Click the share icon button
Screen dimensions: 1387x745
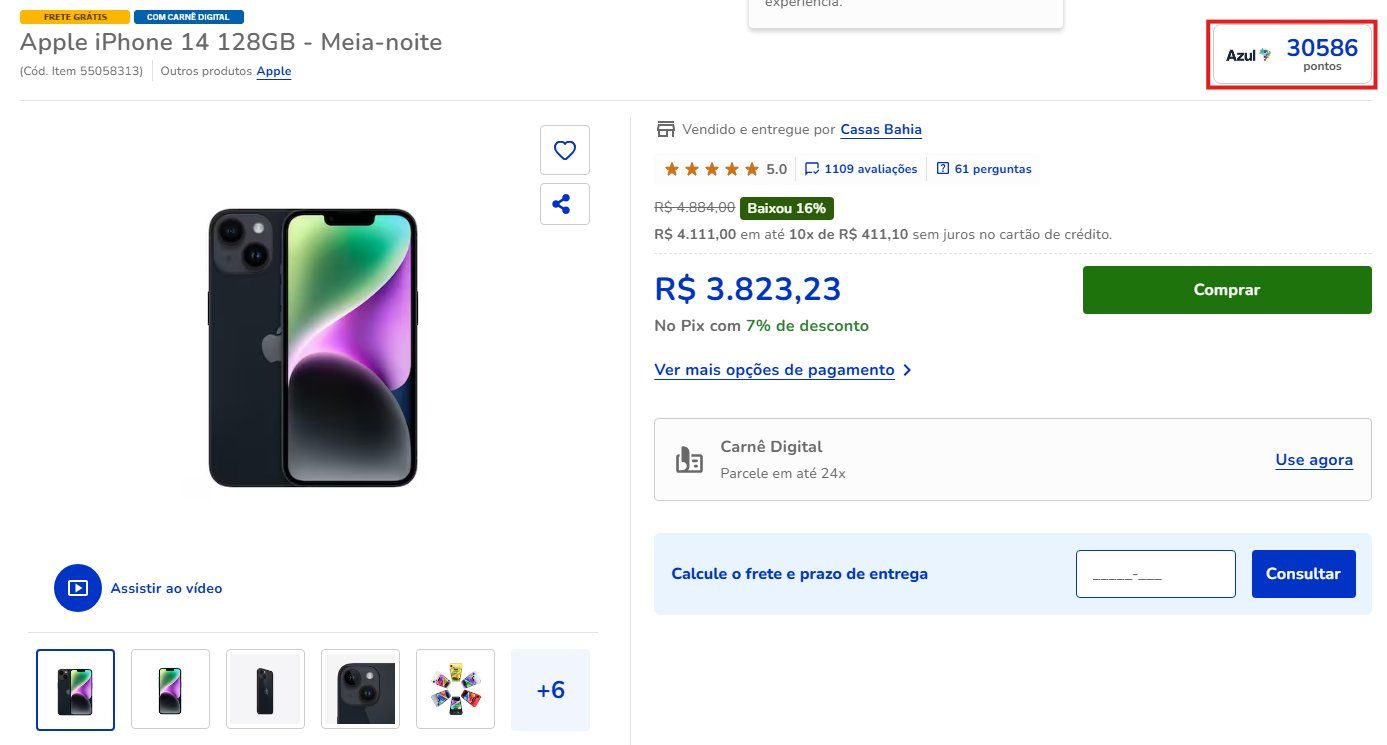tap(565, 204)
